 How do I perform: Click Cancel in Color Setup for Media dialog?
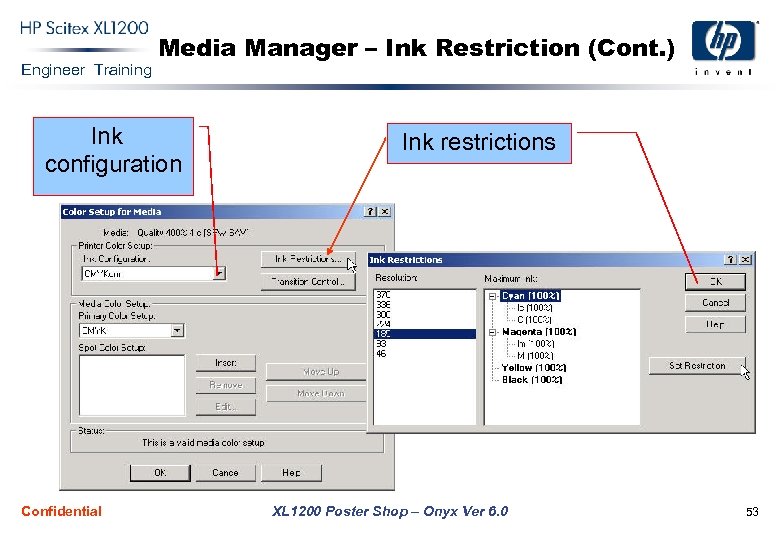(225, 473)
